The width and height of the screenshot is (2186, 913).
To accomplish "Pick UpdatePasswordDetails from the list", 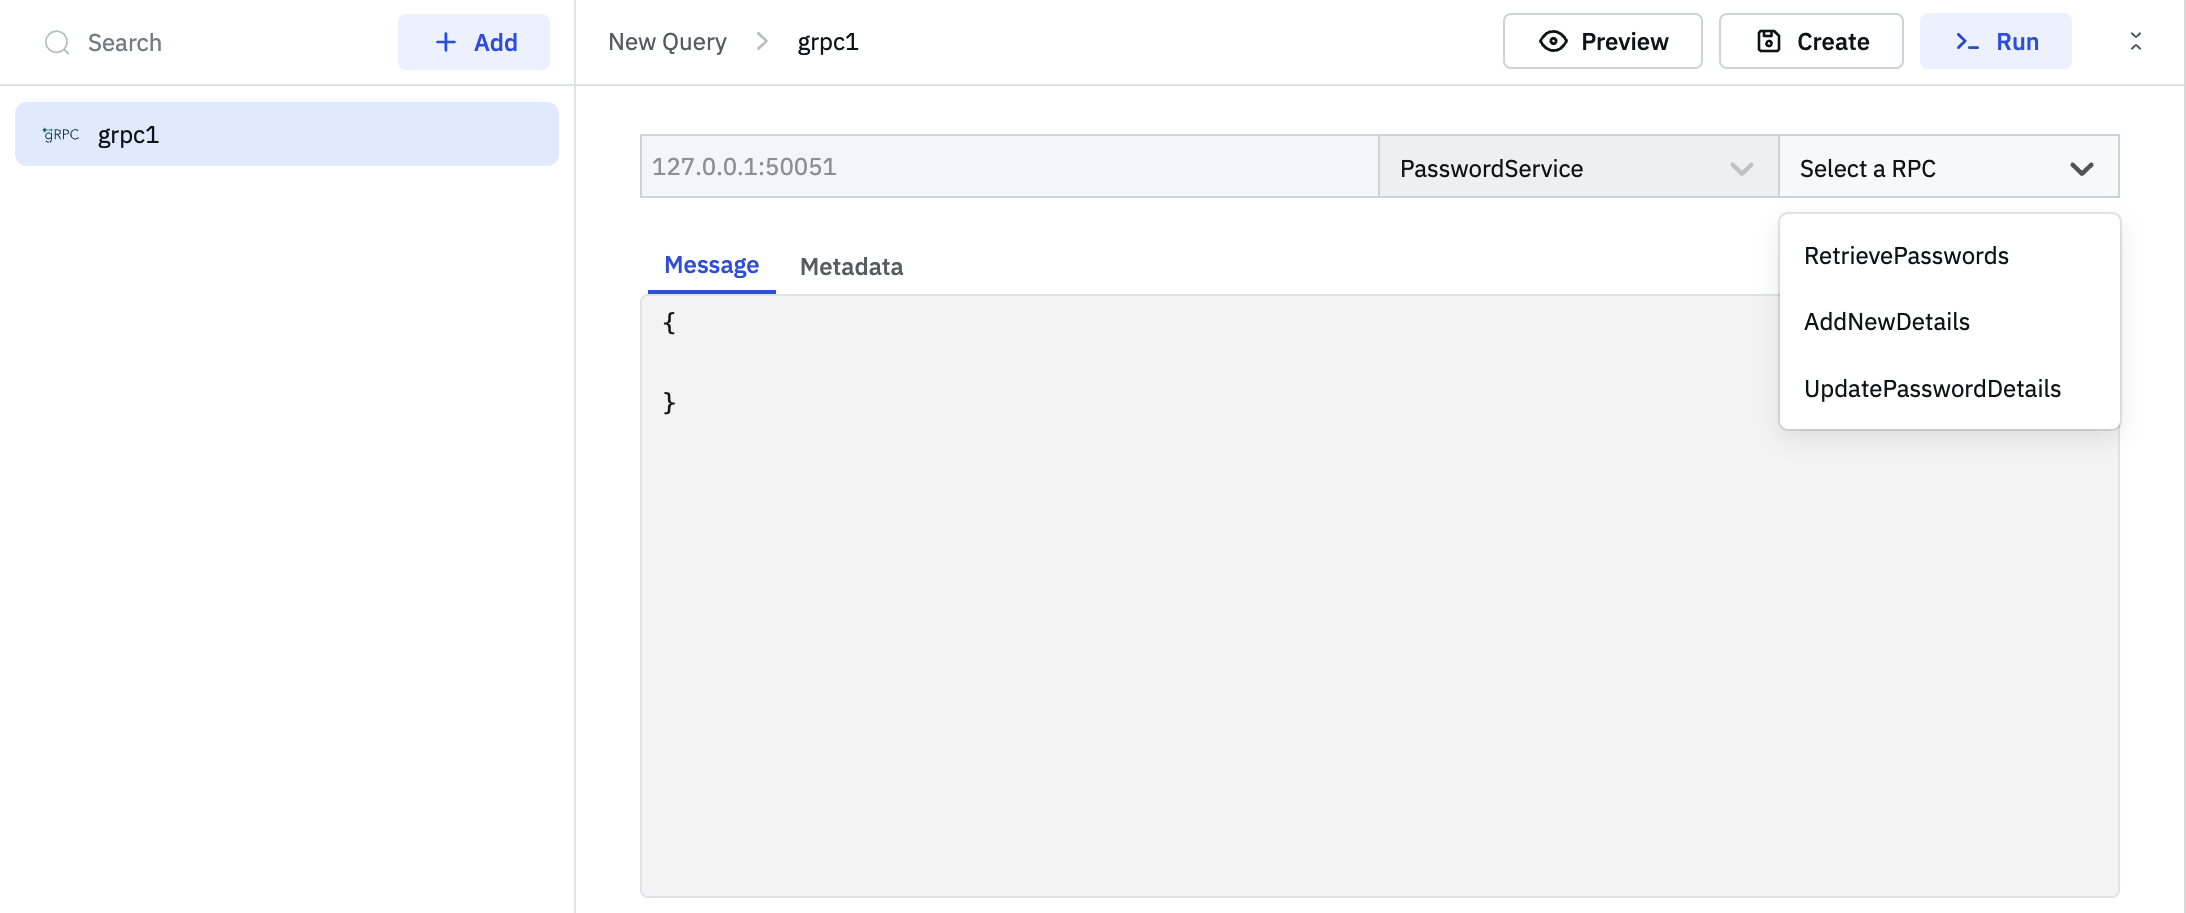I will (1932, 389).
